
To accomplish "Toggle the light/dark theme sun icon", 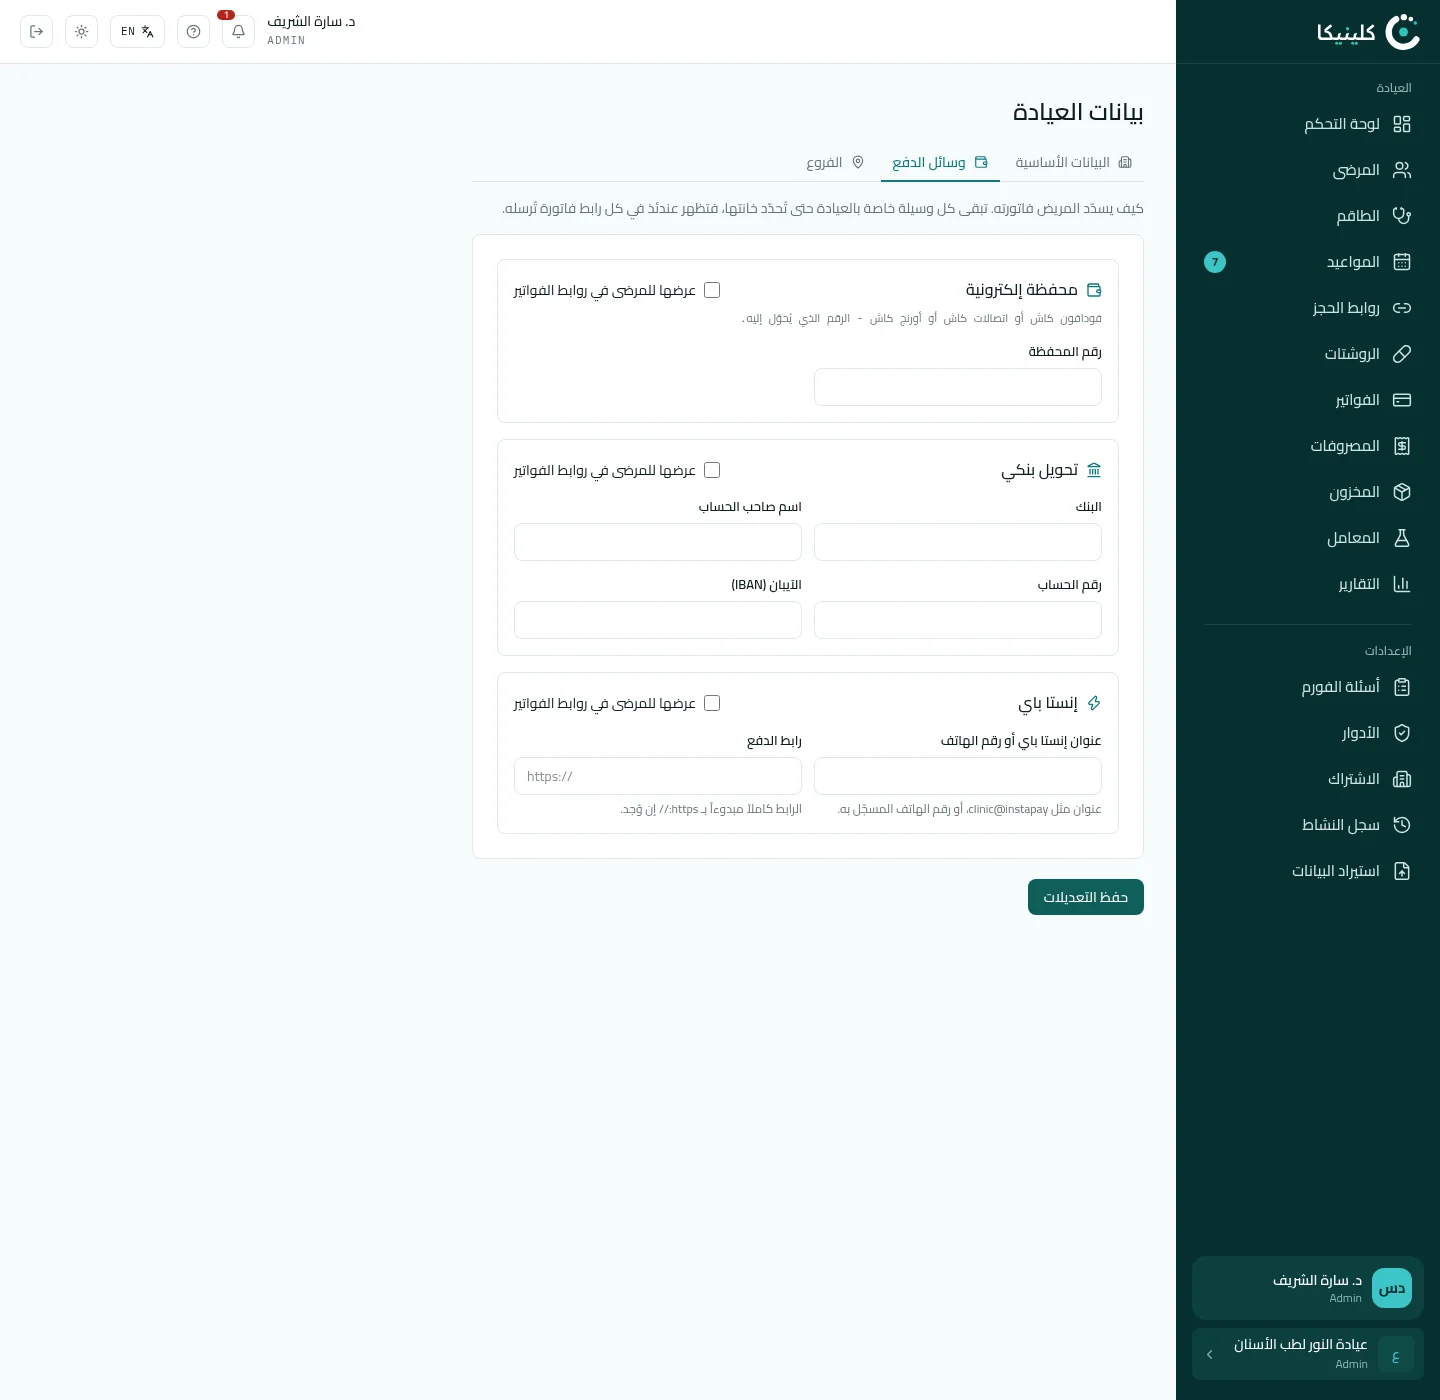I will 81,31.
